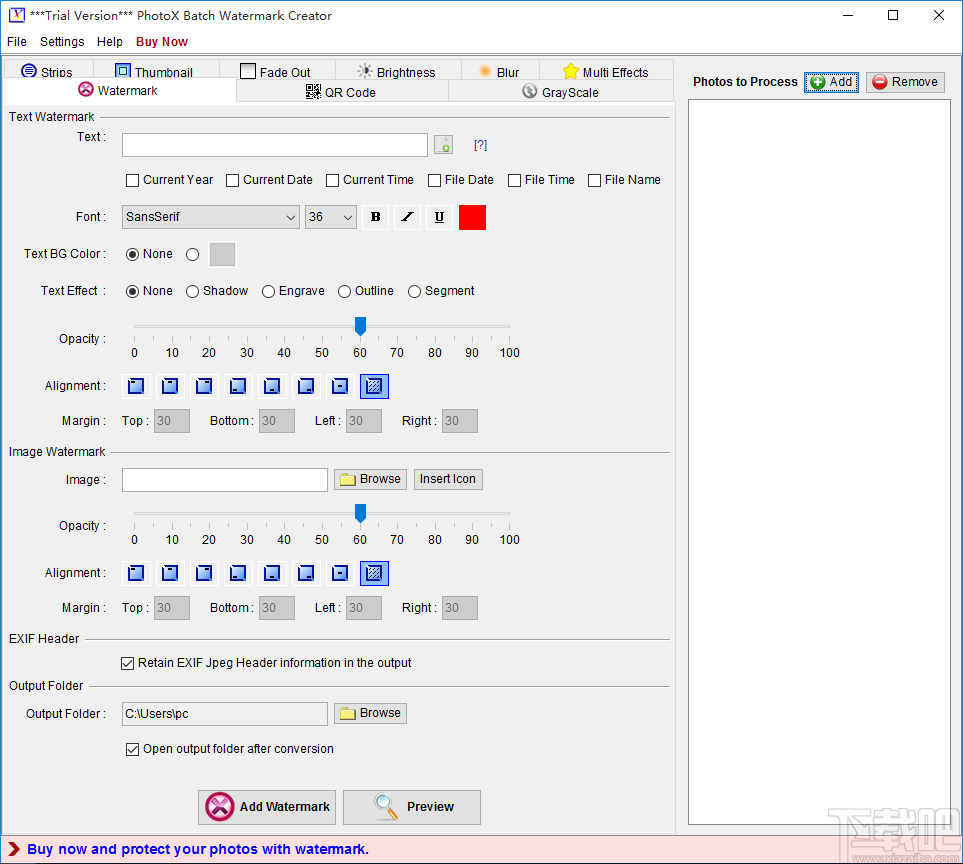Switch to the QR Code tab

click(x=342, y=92)
